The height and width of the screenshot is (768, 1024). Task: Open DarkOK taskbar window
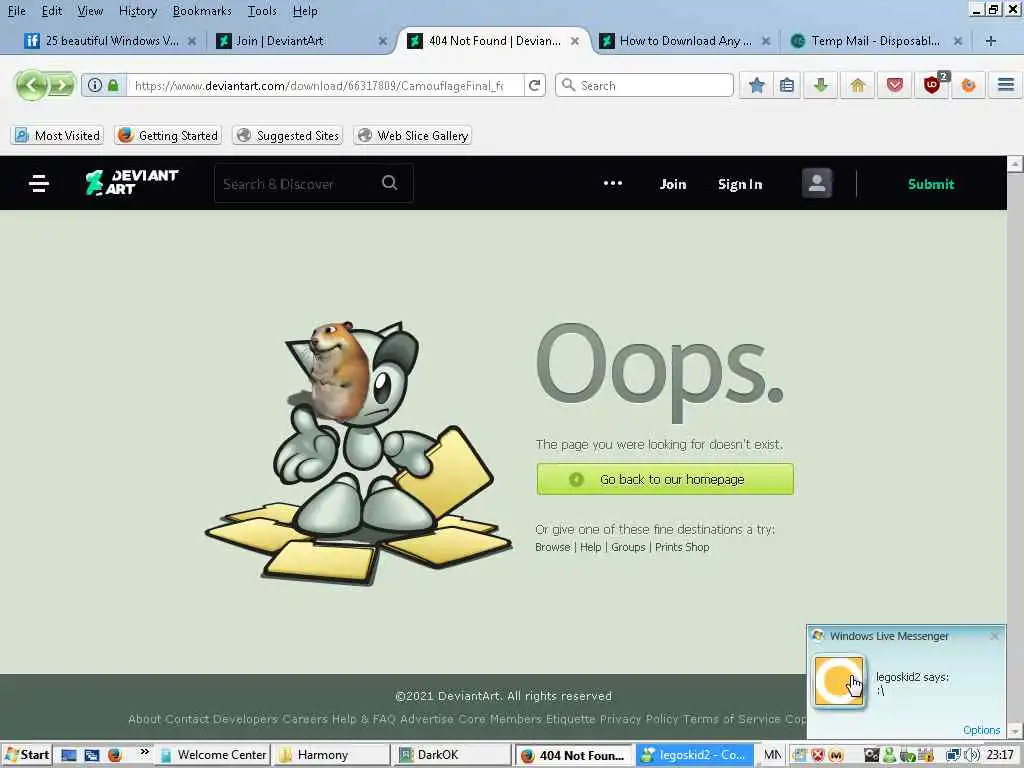click(x=452, y=755)
